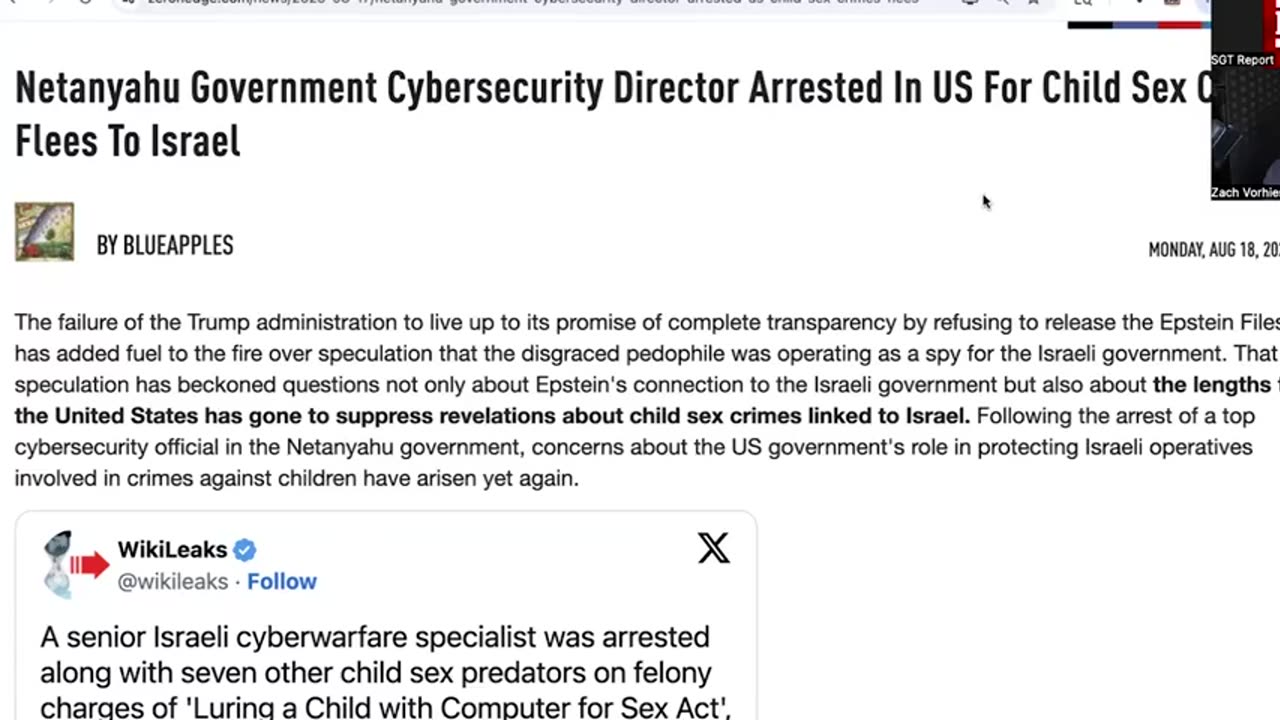Click the black-blue-red striped banner bar
Image resolution: width=1280 pixels, height=720 pixels.
pyautogui.click(x=1139, y=24)
